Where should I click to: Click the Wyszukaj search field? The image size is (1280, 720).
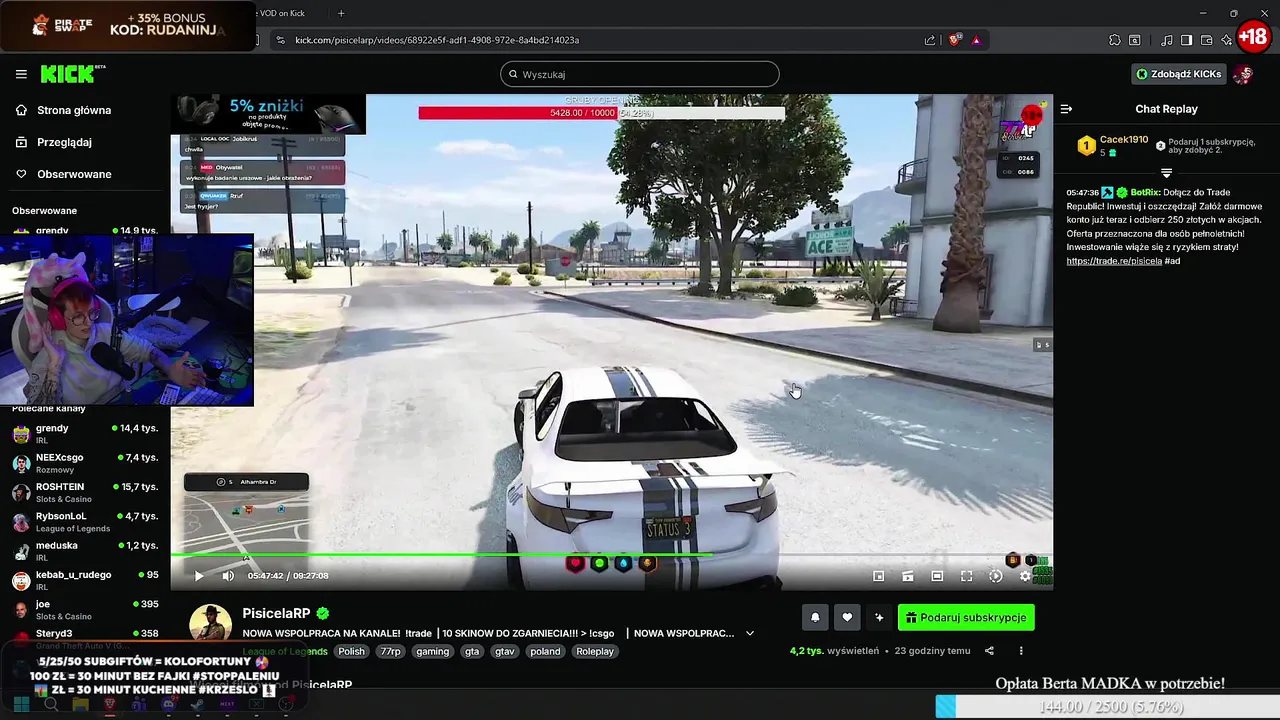[640, 74]
